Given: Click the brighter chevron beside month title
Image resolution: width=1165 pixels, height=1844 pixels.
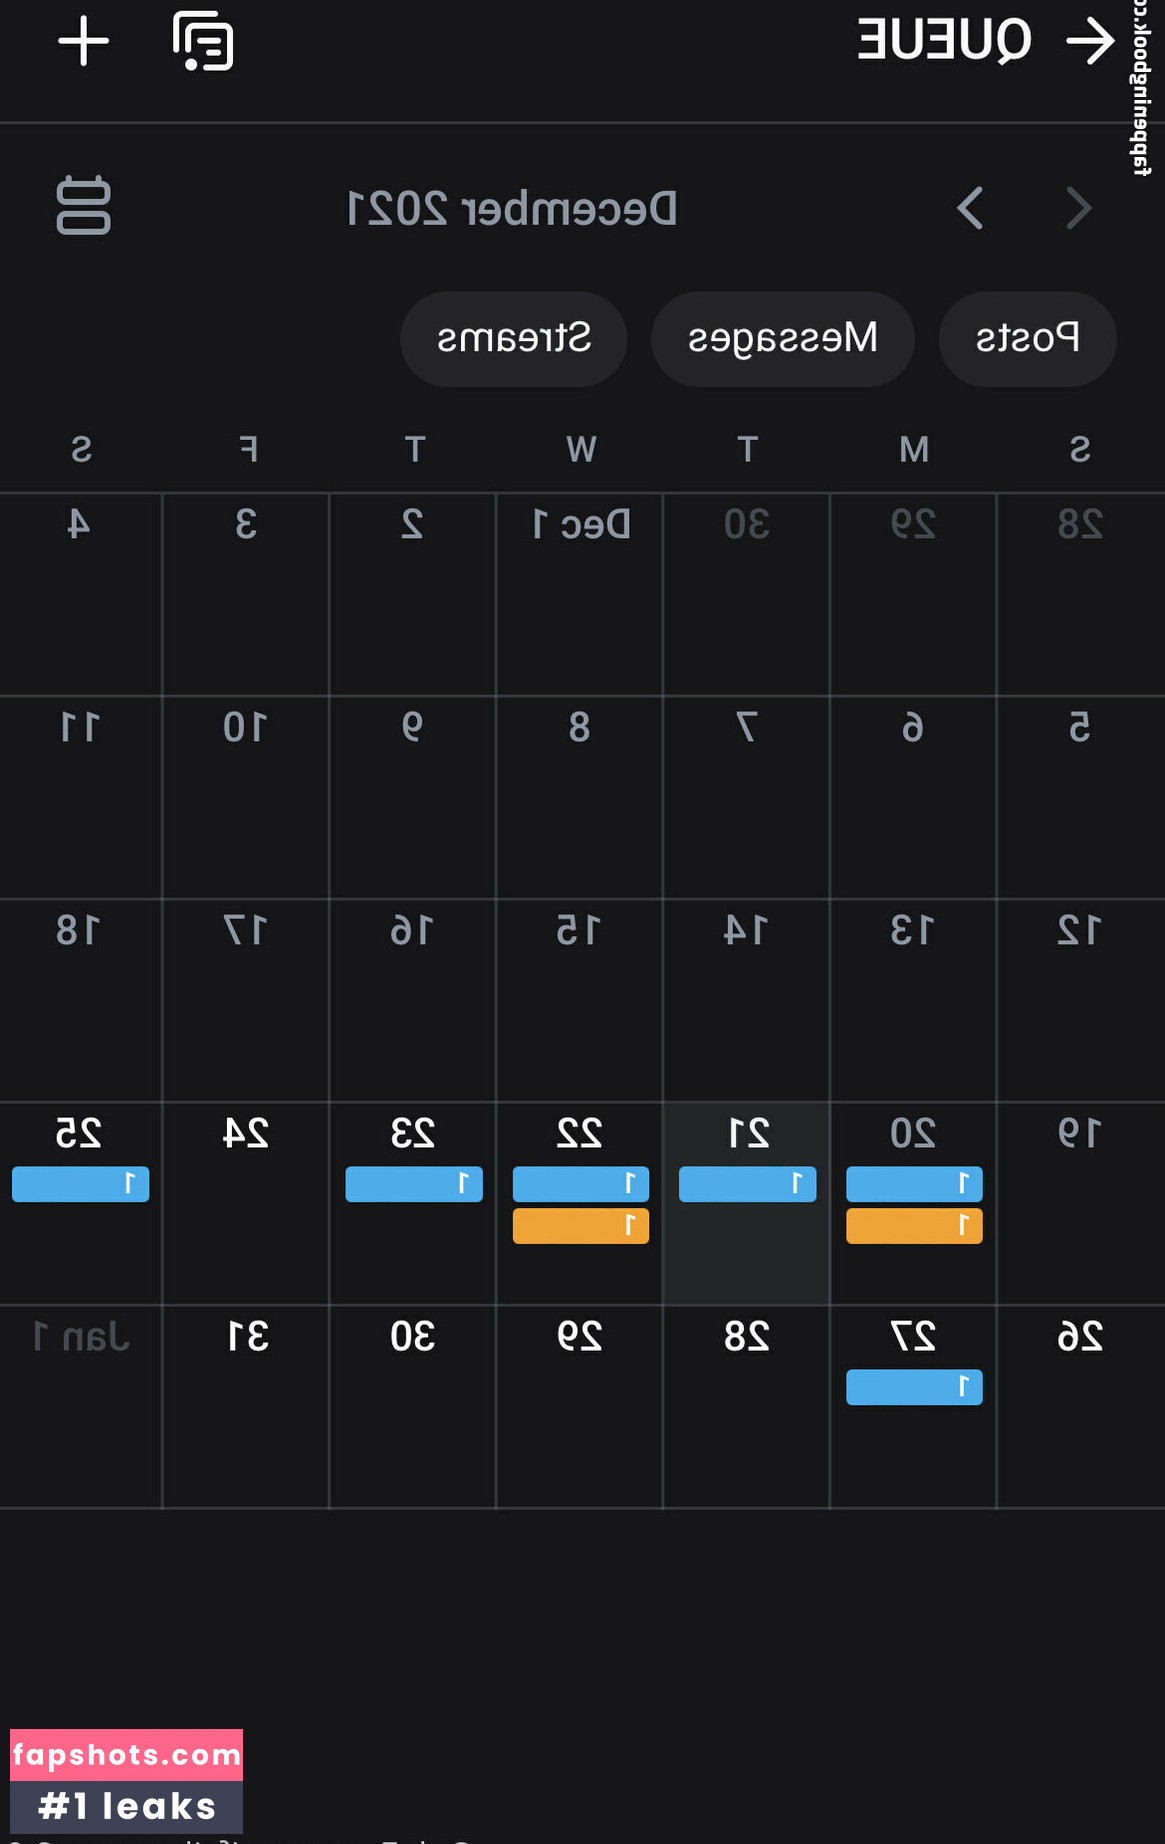Looking at the screenshot, I should click(970, 208).
